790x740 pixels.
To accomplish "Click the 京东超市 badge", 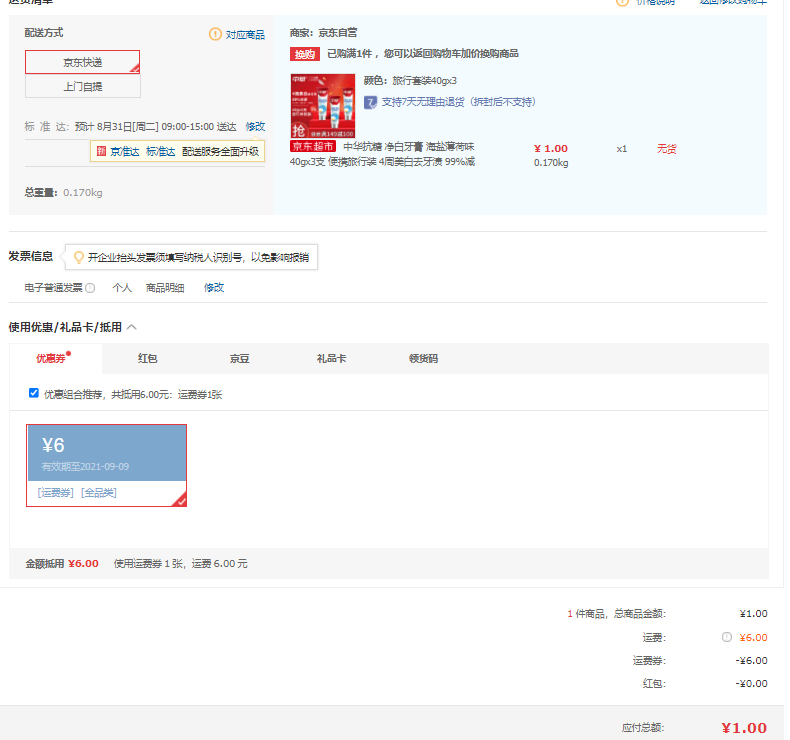I will point(313,146).
